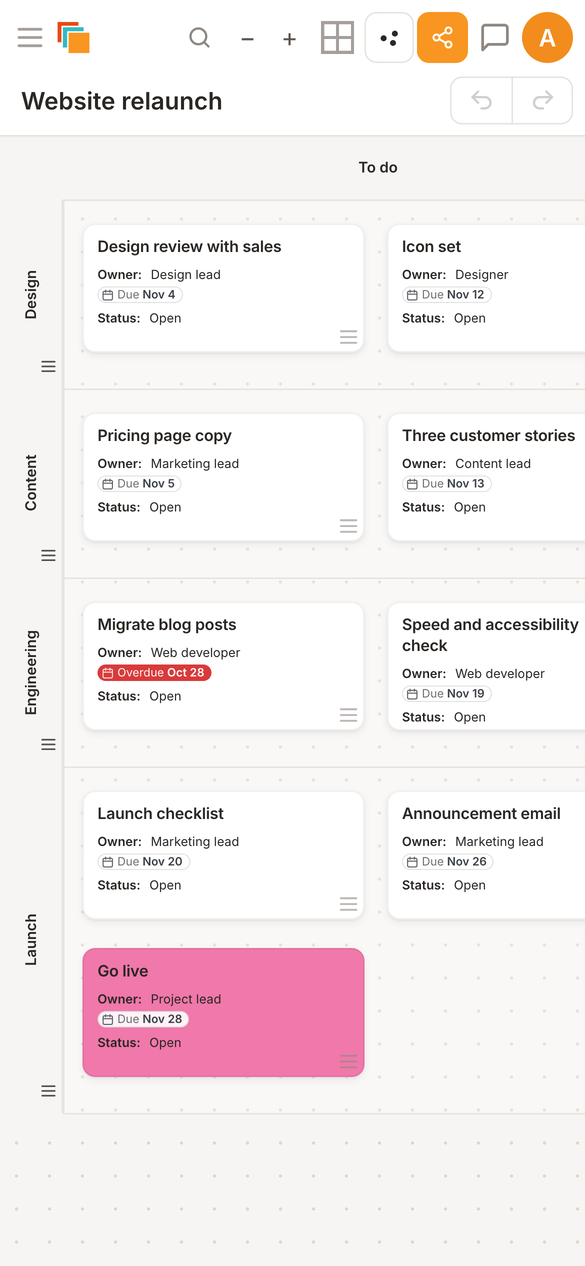Screen dimensions: 585x1266
Task: Open the Icon set card
Action: coord(486,288)
